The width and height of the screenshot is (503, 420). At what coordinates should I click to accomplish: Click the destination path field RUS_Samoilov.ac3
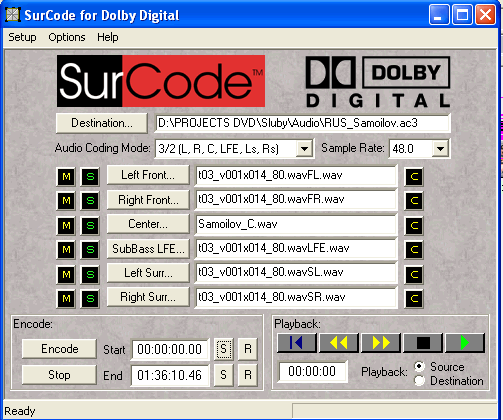(x=302, y=123)
